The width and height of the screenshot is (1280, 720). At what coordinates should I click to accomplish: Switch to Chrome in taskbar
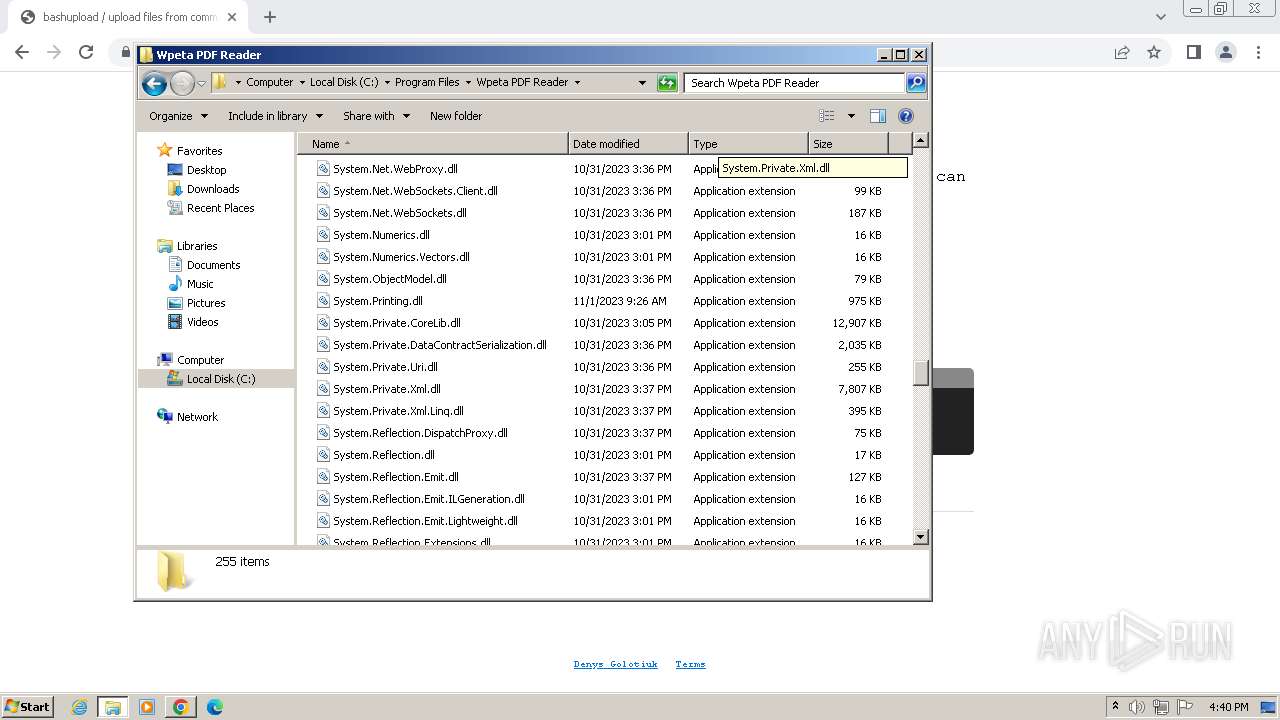[181, 707]
